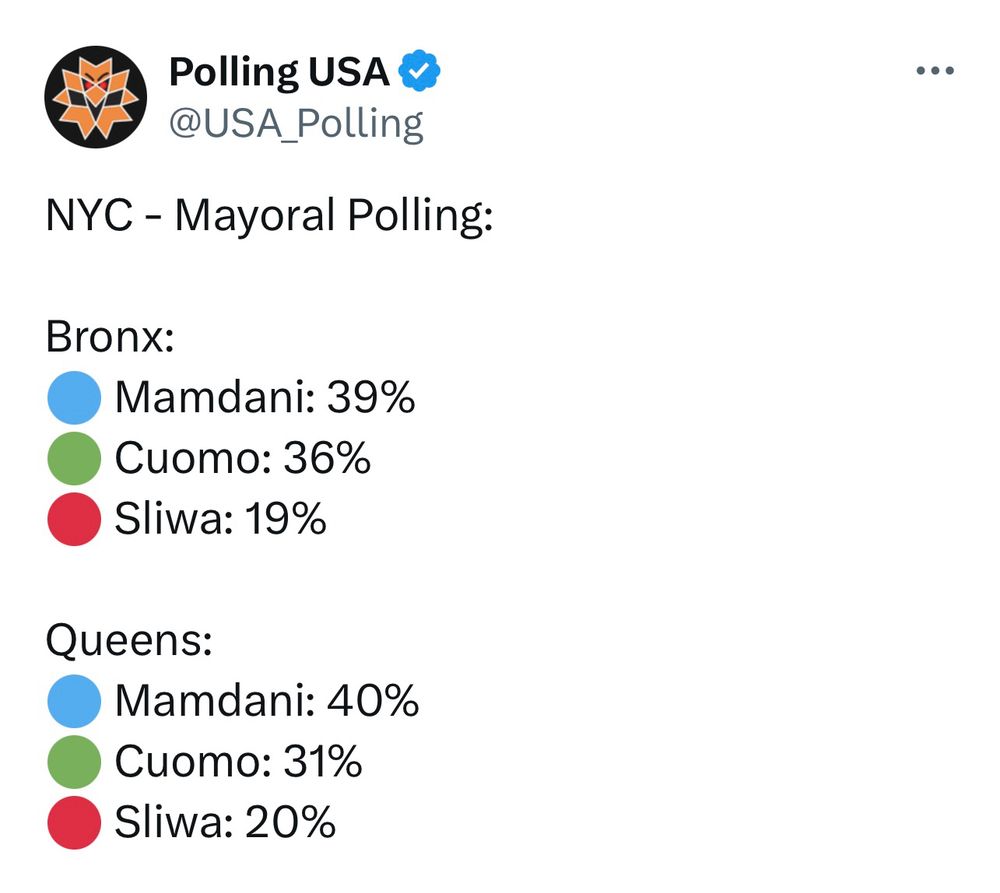Click blue circle next to Queens Mamdani
Viewport: 1000px width, 893px height.
pyautogui.click(x=74, y=701)
